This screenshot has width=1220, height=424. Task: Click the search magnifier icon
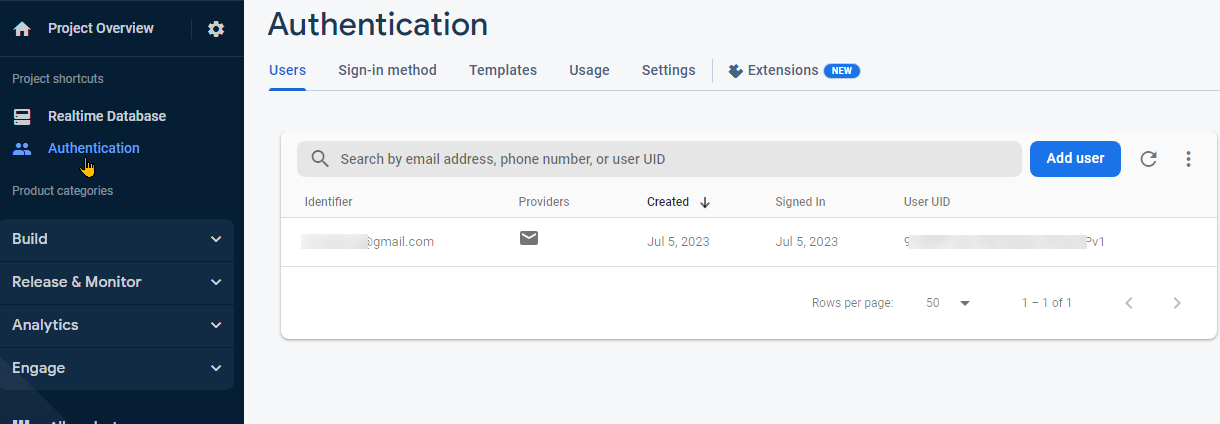(320, 159)
